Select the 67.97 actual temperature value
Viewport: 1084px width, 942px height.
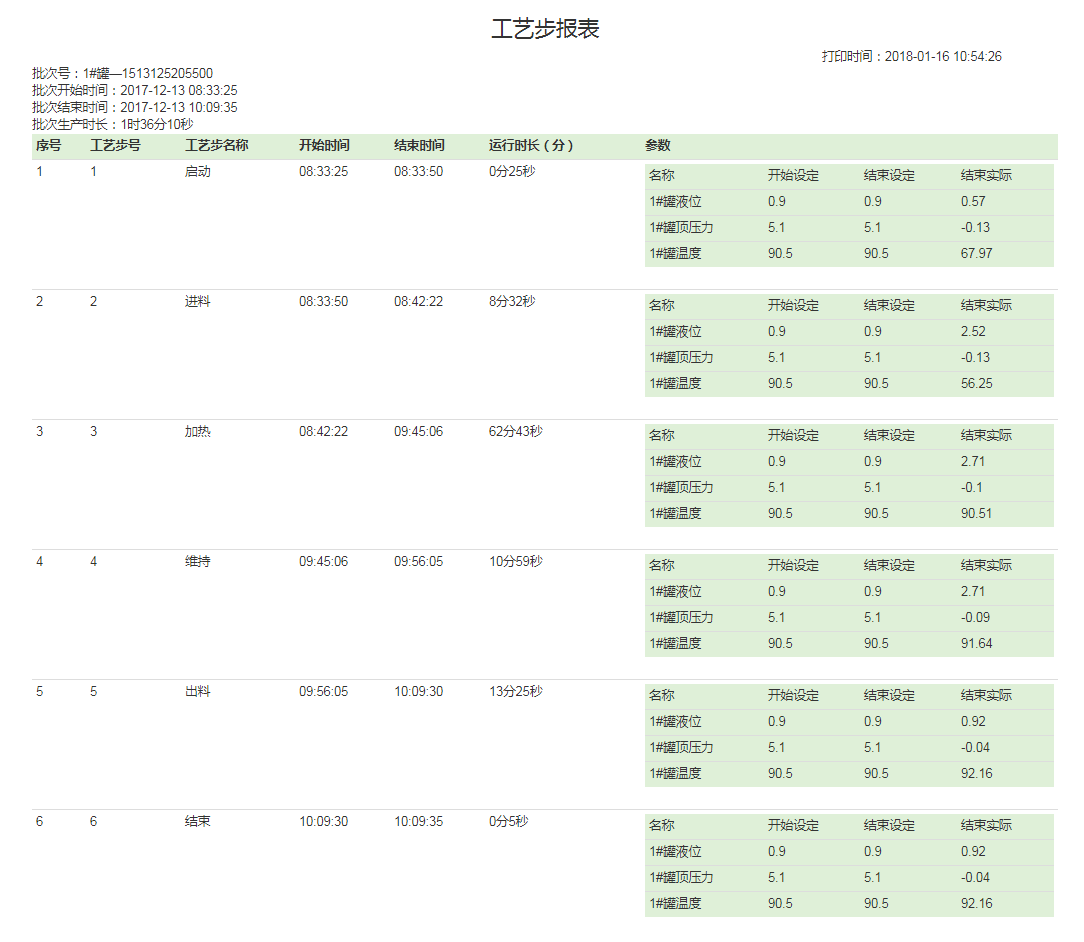(976, 254)
